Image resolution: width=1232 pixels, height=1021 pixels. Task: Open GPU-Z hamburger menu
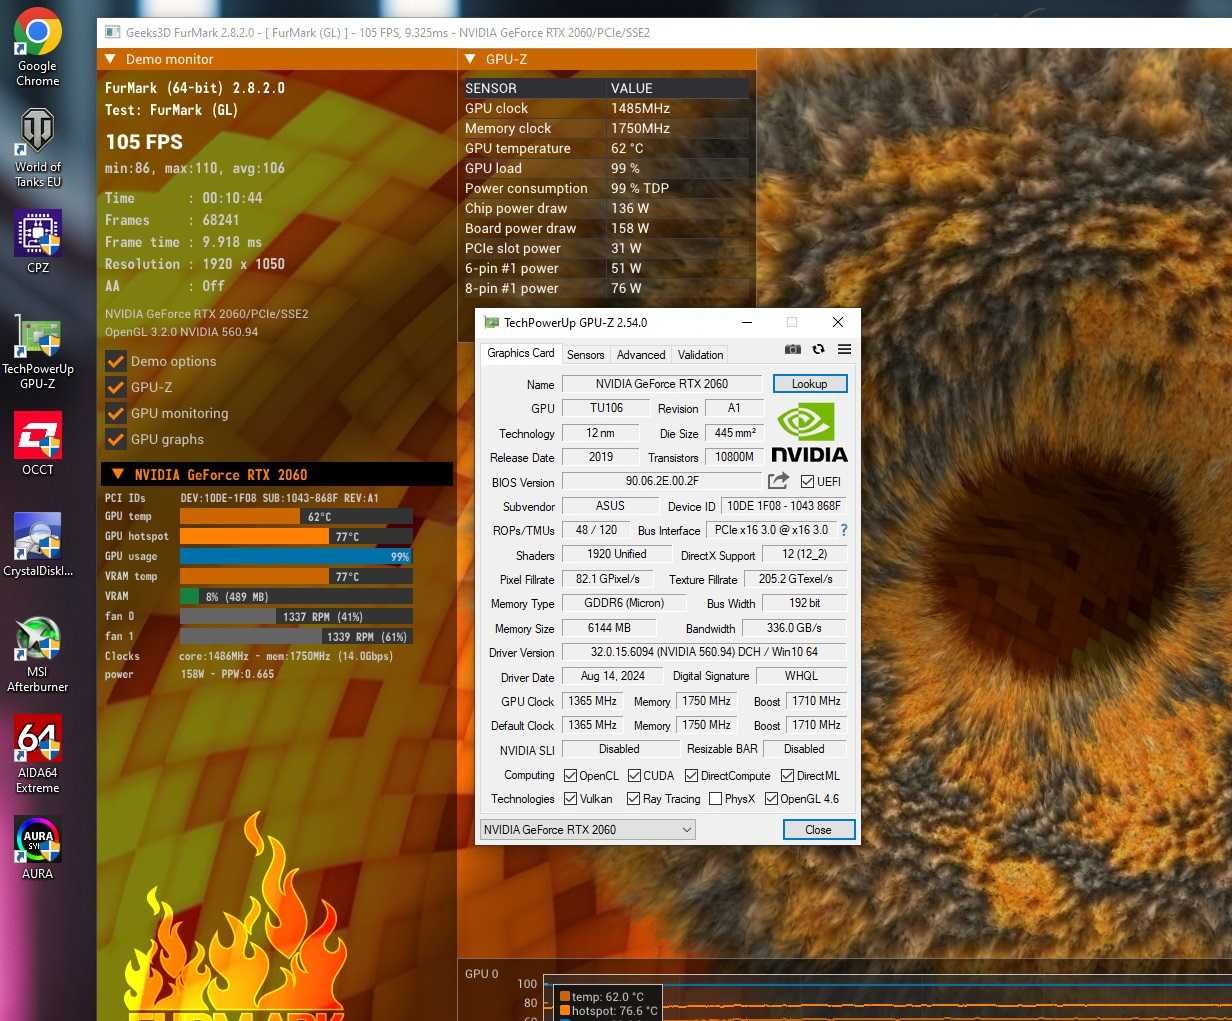(845, 349)
